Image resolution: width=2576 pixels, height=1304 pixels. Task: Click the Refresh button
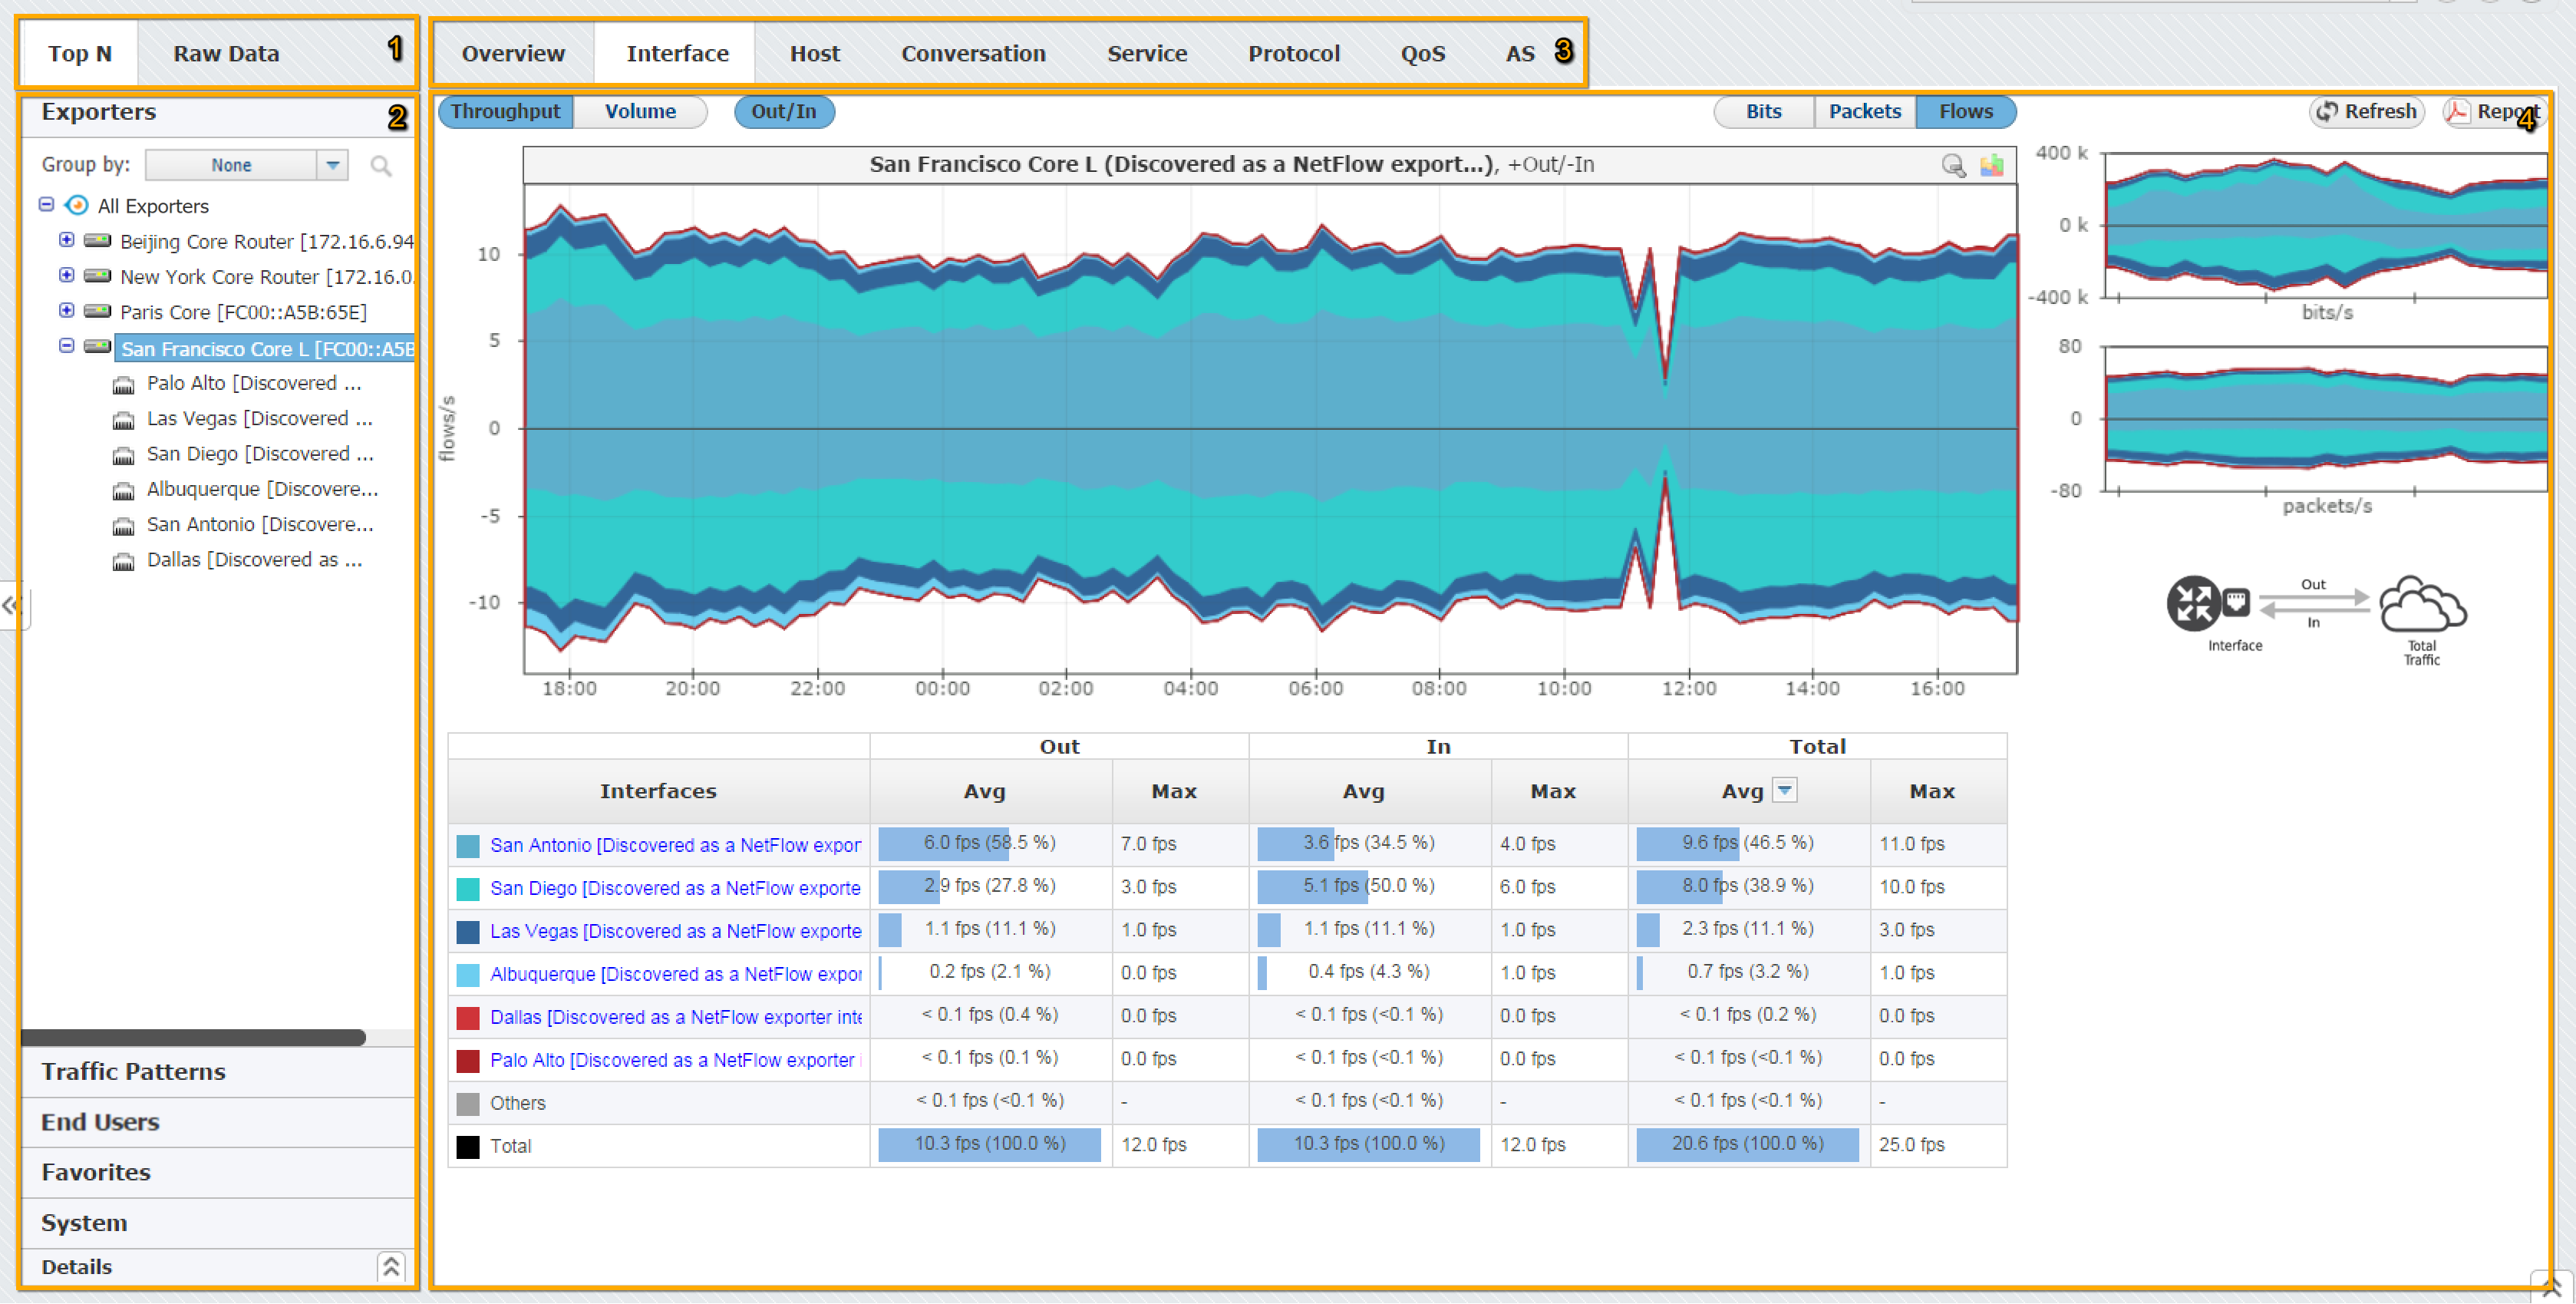coord(2367,111)
